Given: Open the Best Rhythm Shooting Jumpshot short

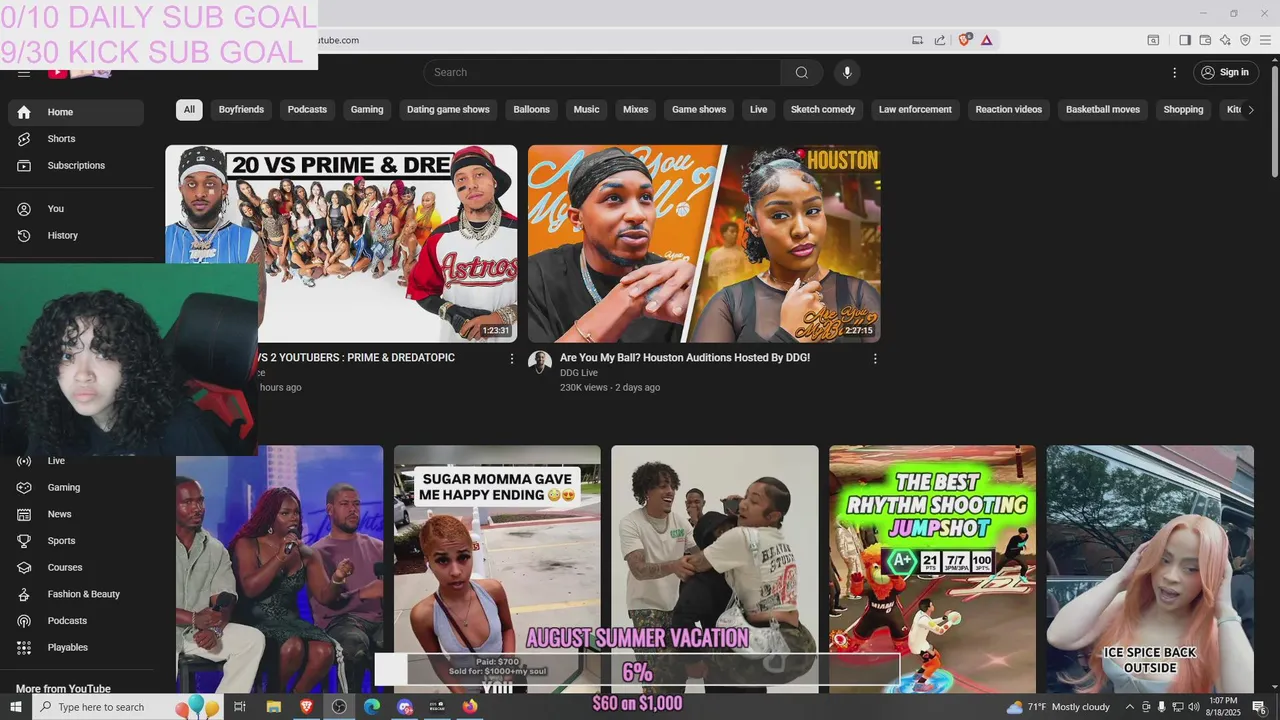Looking at the screenshot, I should click(x=932, y=569).
